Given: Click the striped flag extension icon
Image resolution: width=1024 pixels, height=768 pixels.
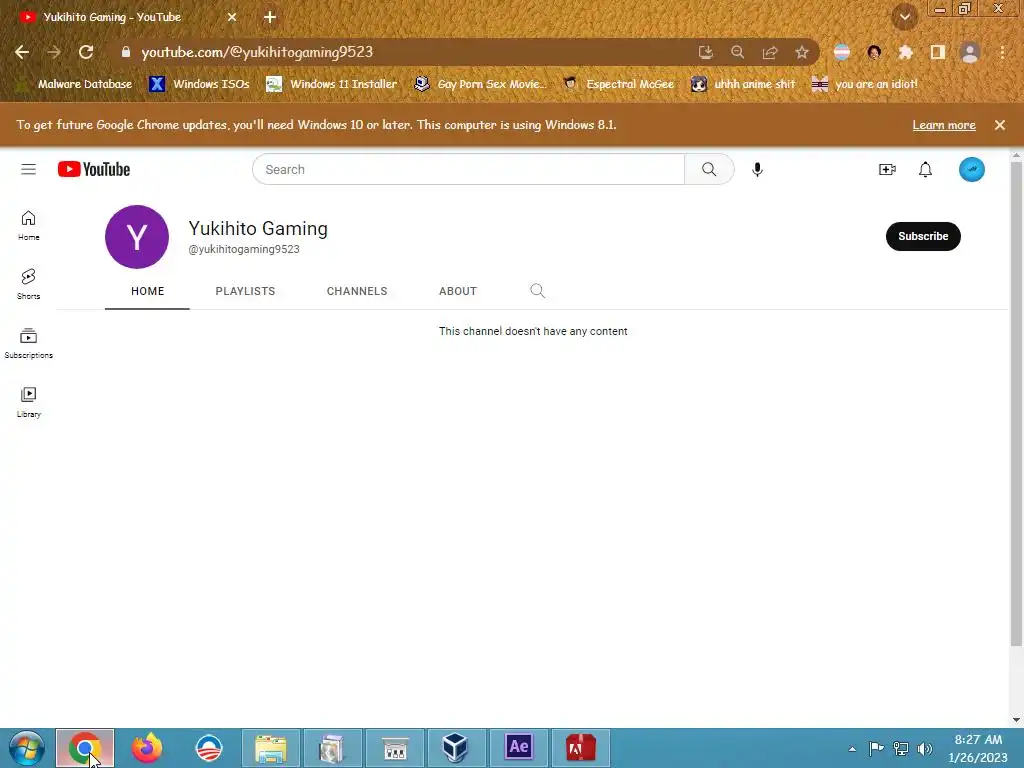Looking at the screenshot, I should [x=842, y=52].
